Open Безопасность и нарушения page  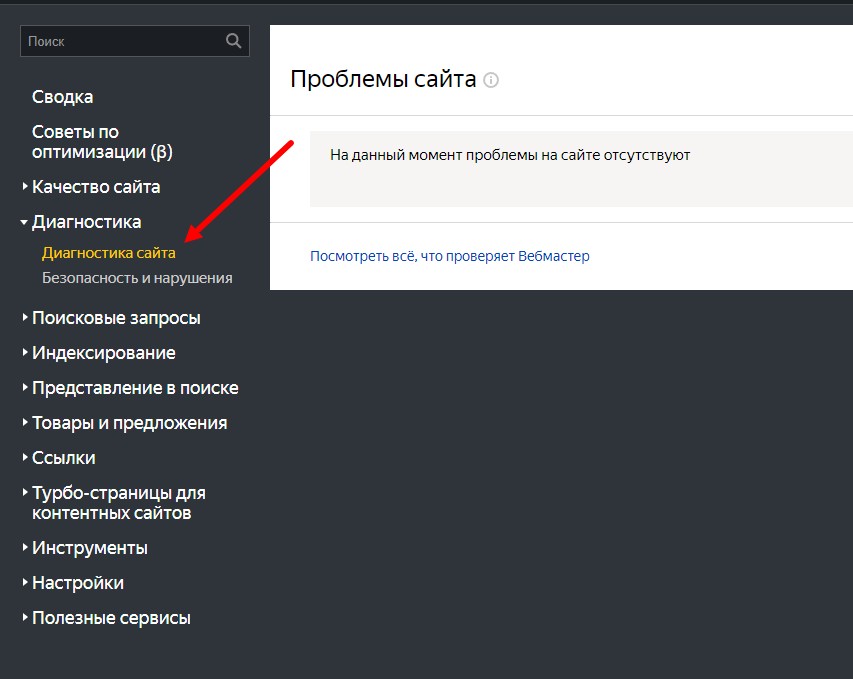[137, 278]
